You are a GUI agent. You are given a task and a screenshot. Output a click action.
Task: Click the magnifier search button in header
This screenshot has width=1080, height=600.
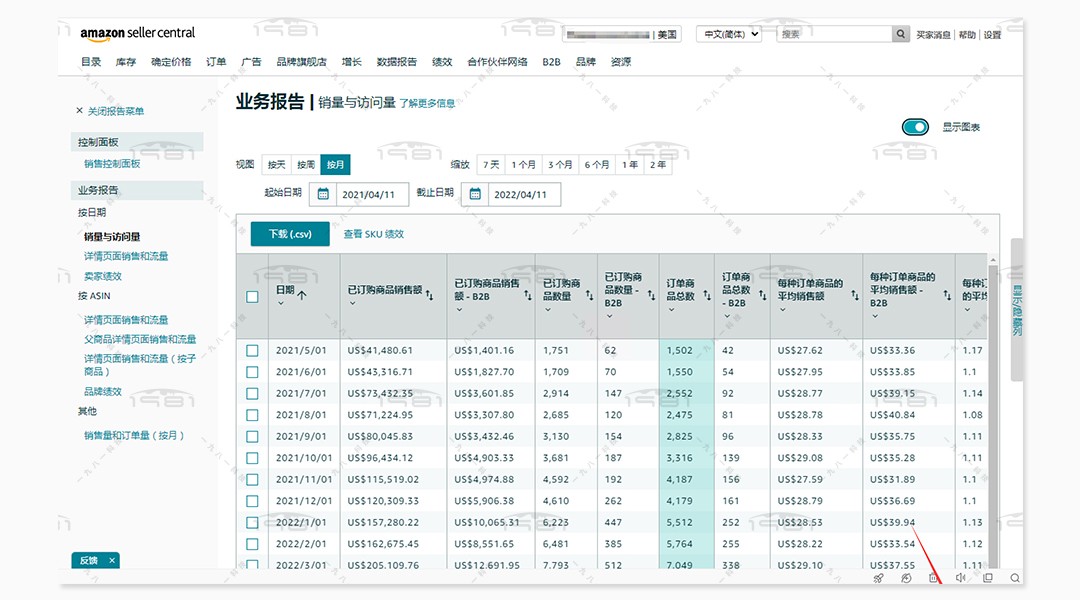900,34
